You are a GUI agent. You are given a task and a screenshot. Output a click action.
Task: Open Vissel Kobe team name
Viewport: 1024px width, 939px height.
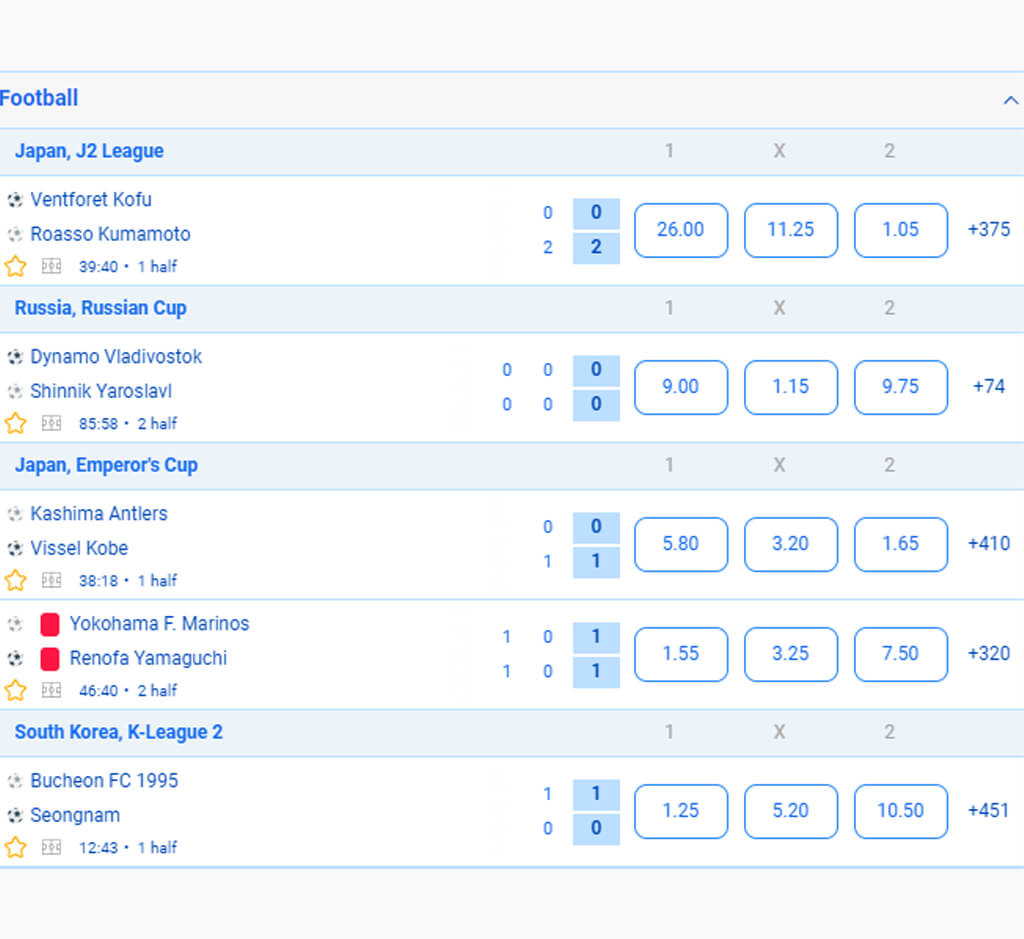click(x=79, y=549)
